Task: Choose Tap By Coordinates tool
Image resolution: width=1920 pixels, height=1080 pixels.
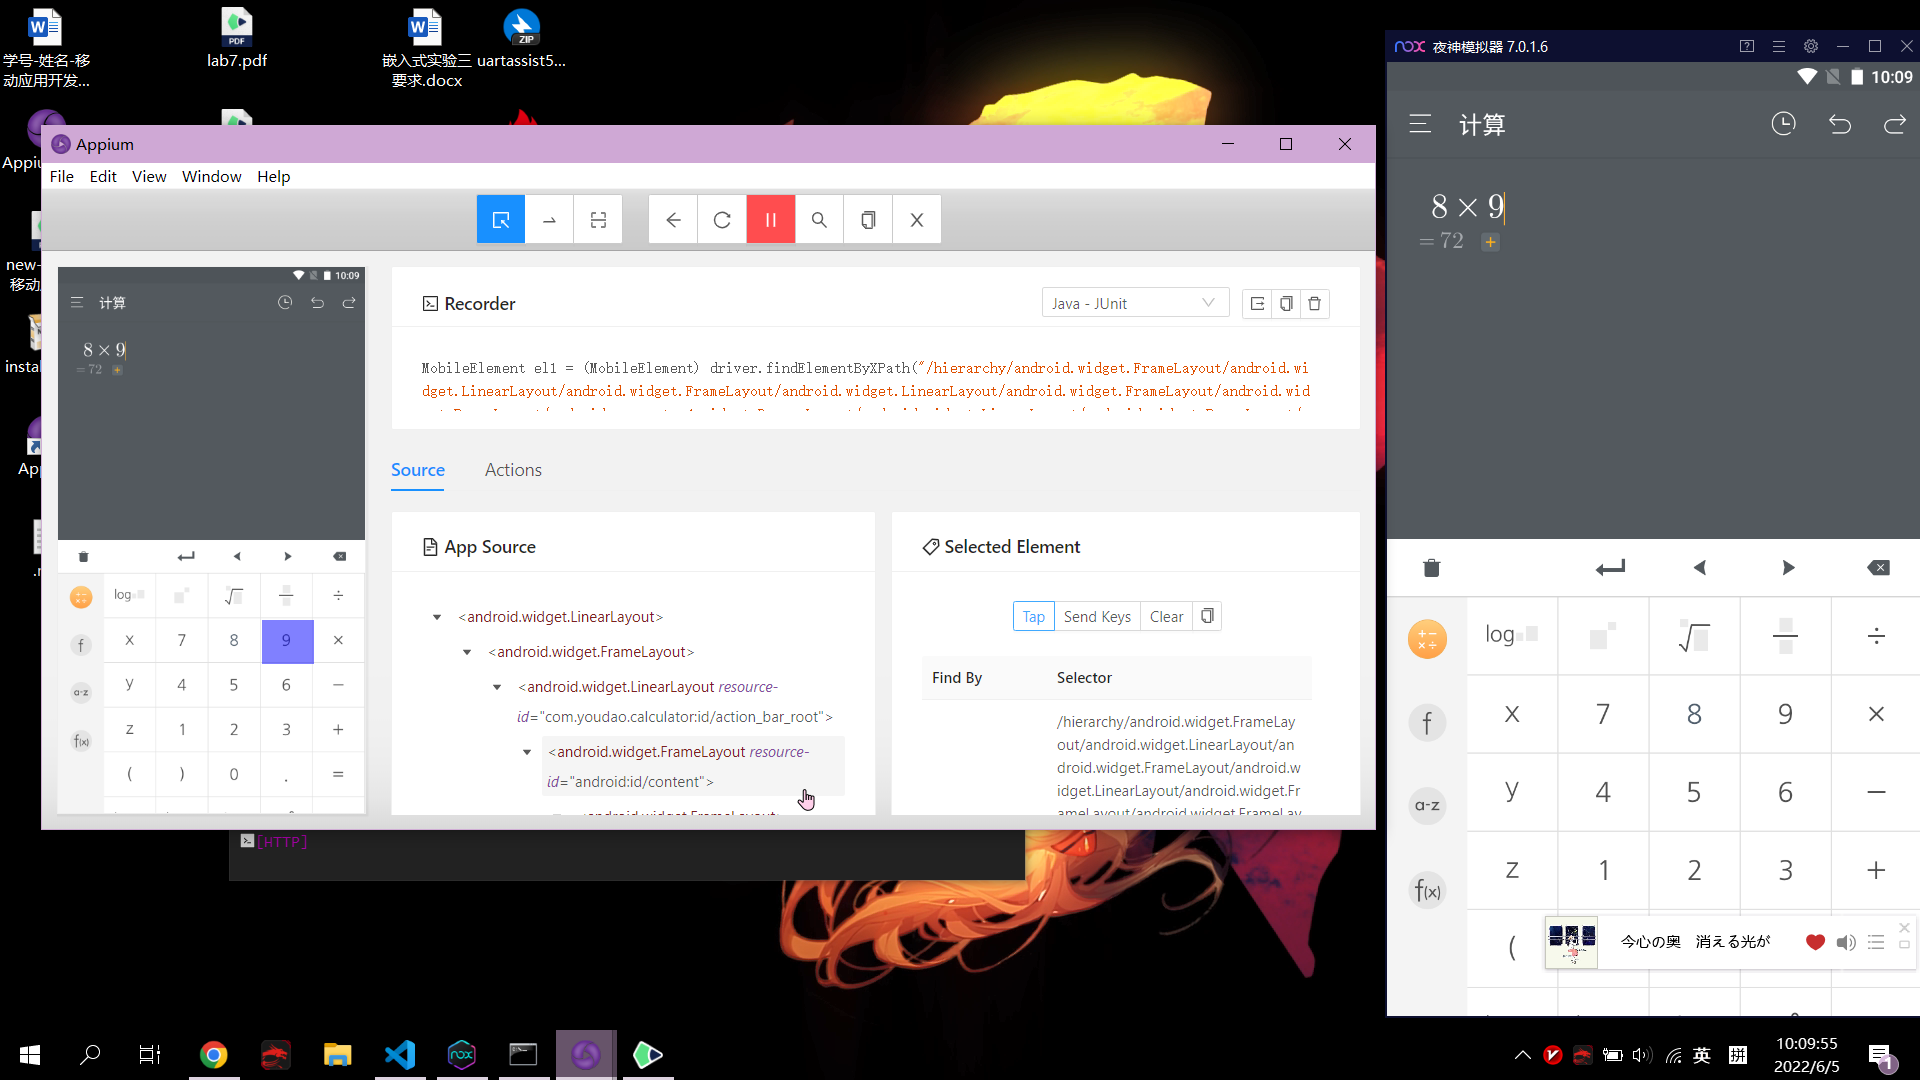Action: 598,220
